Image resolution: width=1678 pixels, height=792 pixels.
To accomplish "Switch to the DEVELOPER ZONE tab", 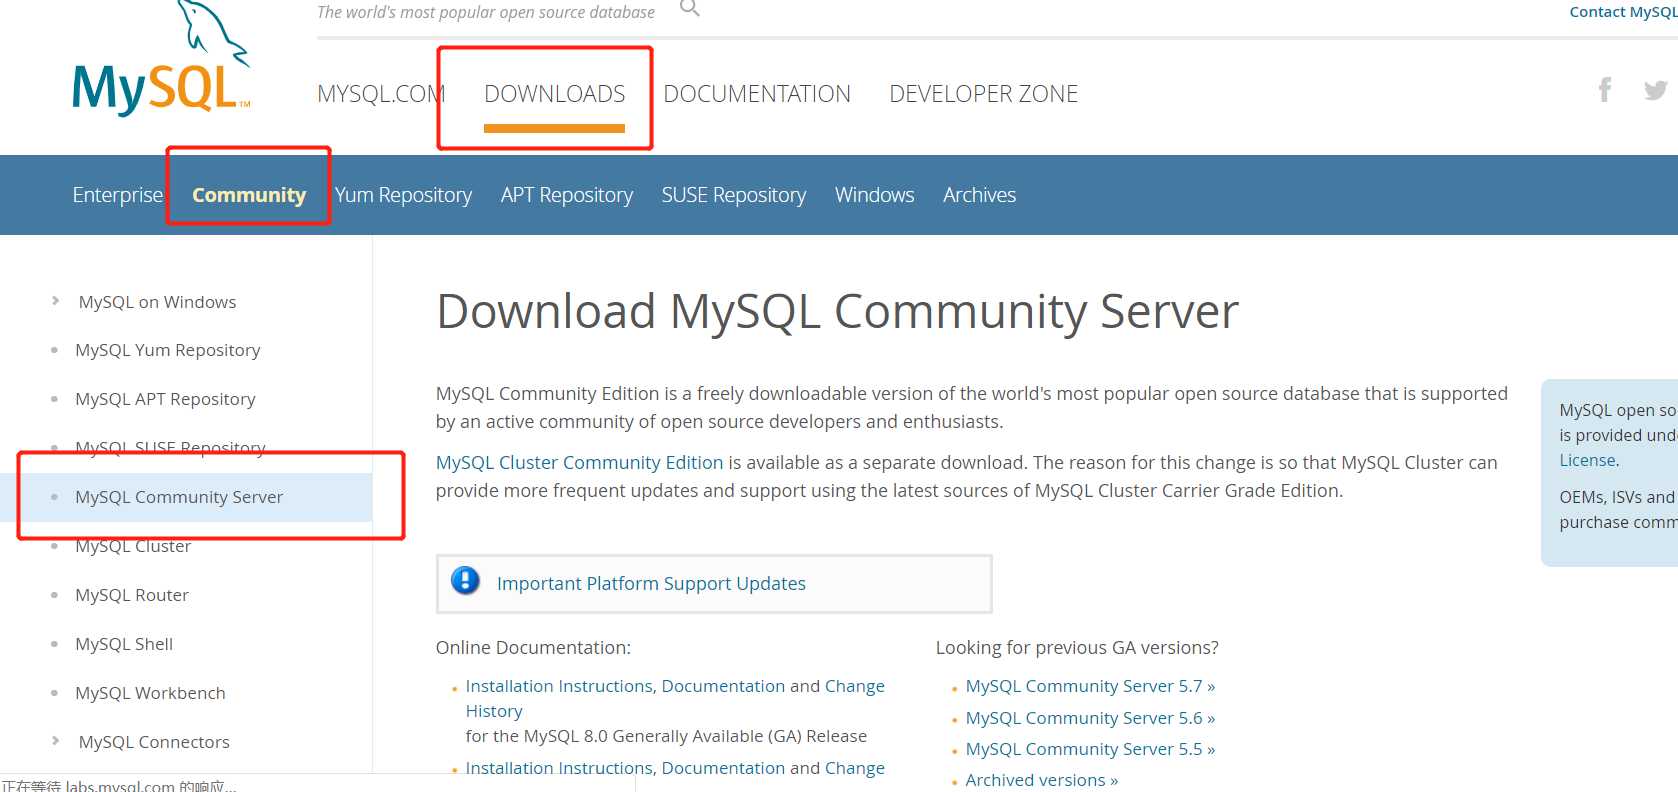I will coord(983,94).
